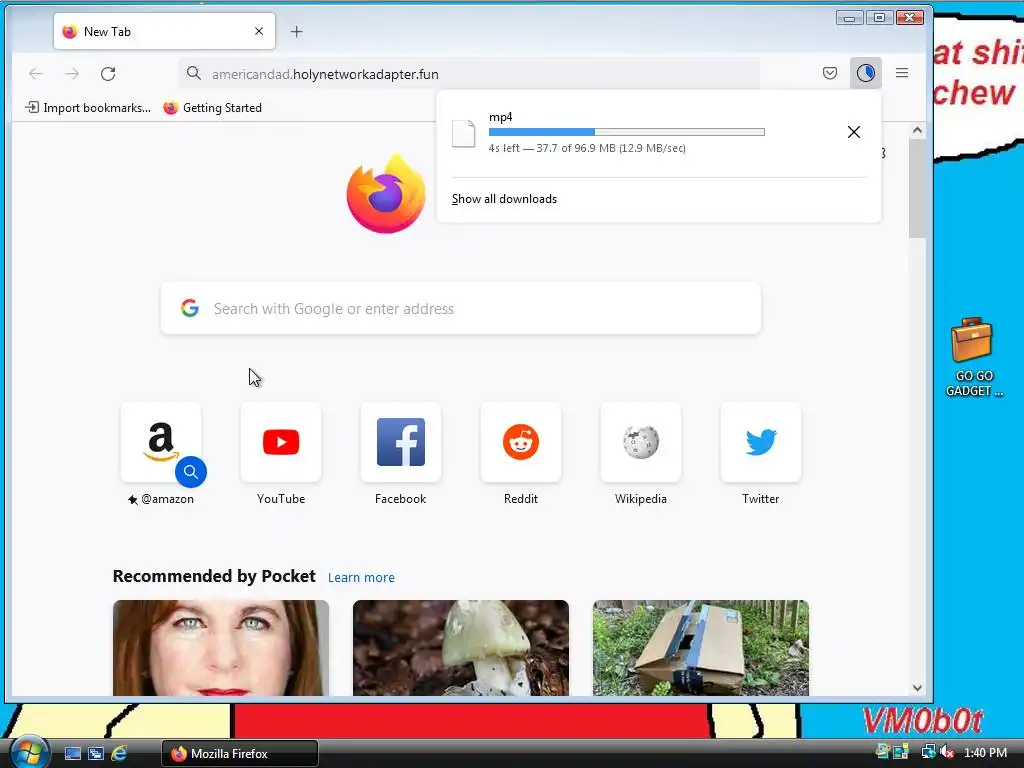Click page scrollbar down arrow
This screenshot has height=768, width=1024.
917,688
